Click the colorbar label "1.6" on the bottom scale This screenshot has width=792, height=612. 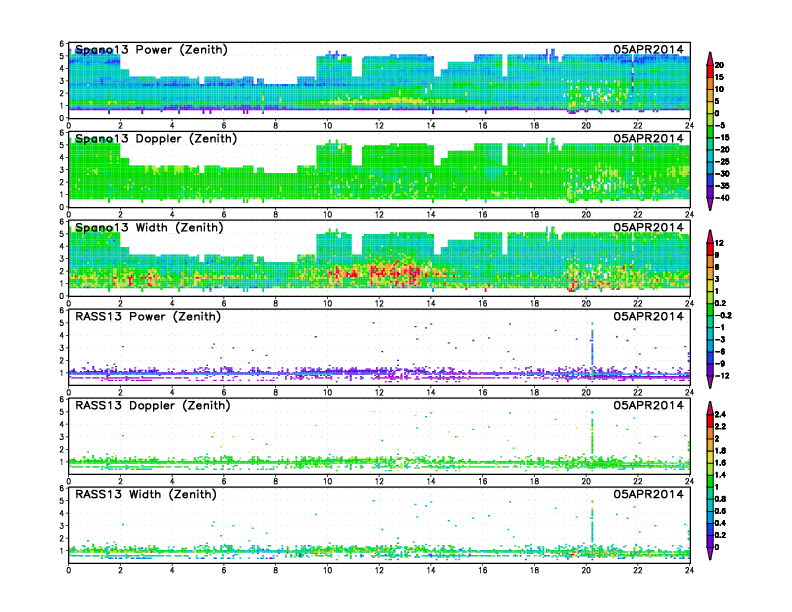720,463
